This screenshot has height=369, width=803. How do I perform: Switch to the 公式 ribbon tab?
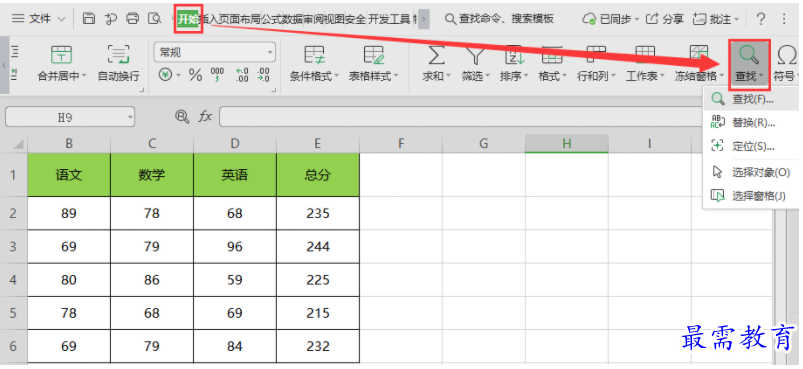[x=270, y=19]
